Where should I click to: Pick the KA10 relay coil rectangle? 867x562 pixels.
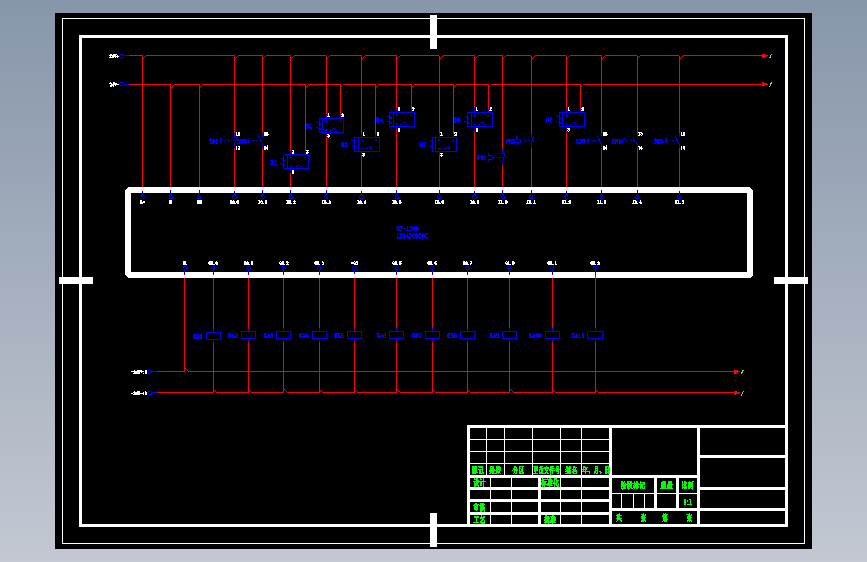coord(552,335)
